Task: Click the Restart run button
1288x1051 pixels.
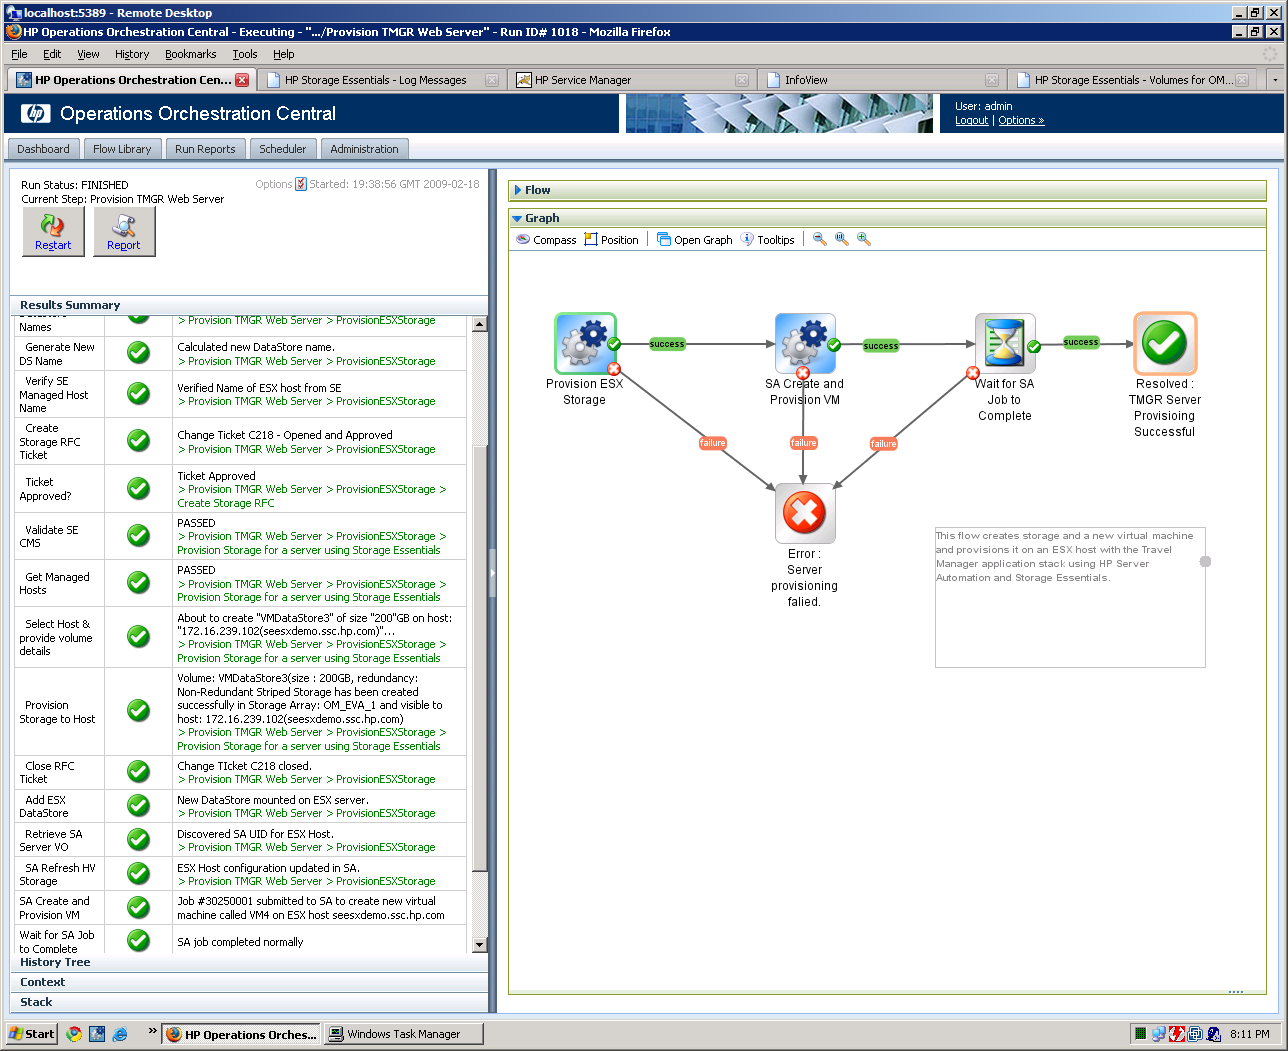Action: 53,232
